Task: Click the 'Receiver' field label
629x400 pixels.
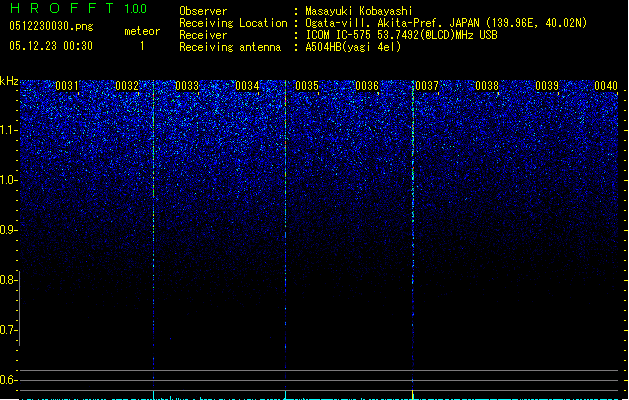Action: click(203, 35)
